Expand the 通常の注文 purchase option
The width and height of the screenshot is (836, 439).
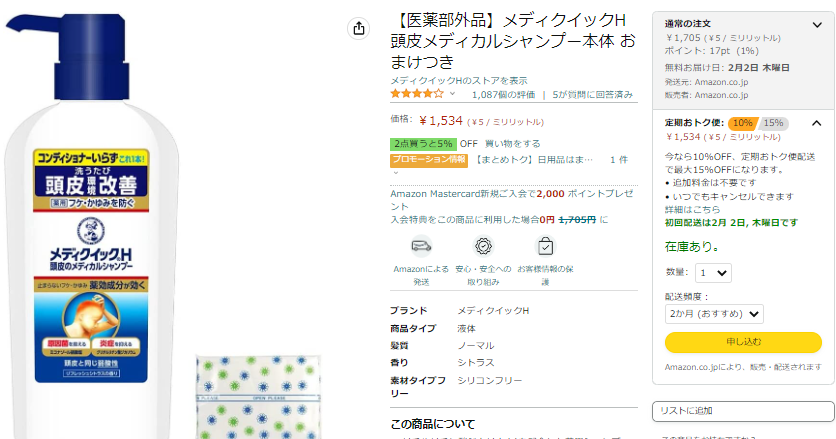[x=817, y=25]
